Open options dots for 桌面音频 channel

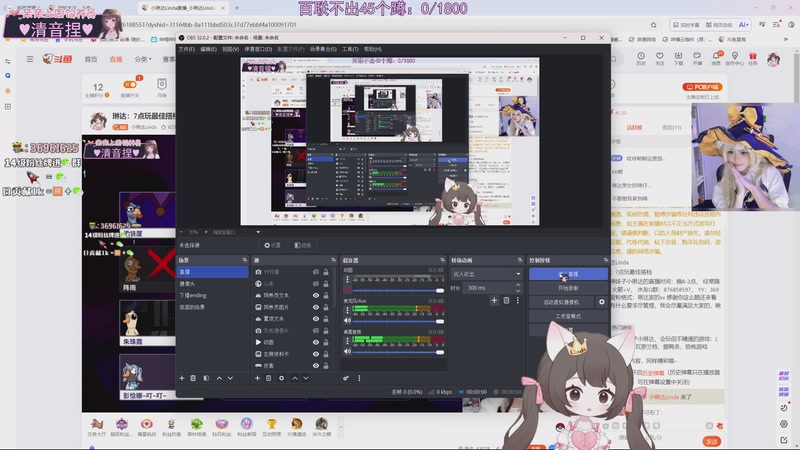pos(348,340)
